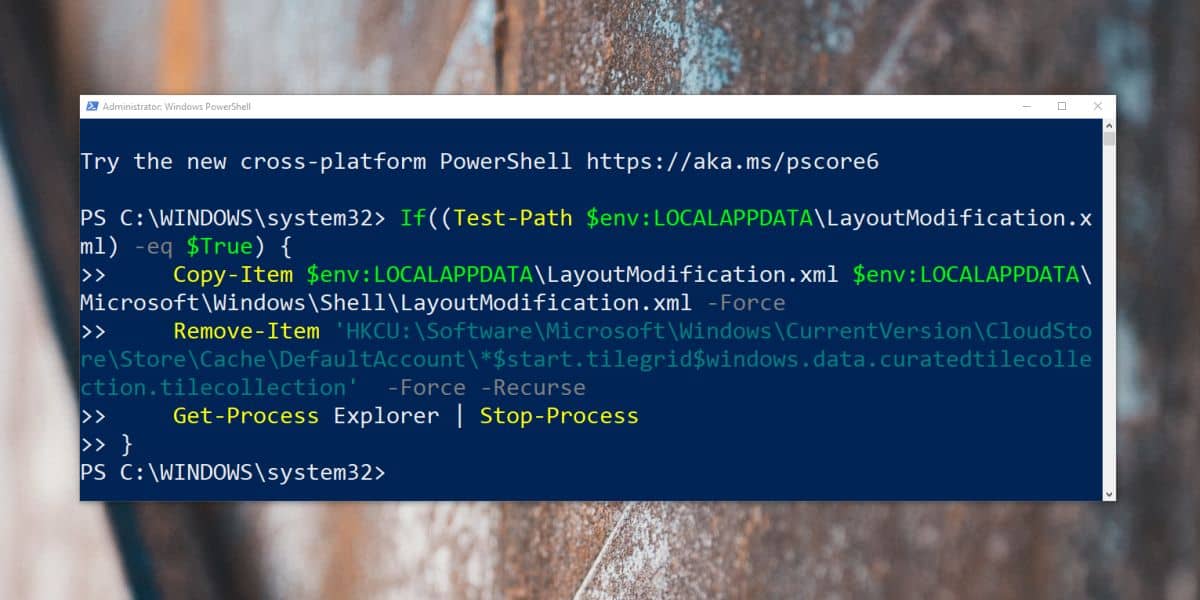The image size is (1200, 600).
Task: Click the 'Stop-Process' command text
Action: [559, 415]
